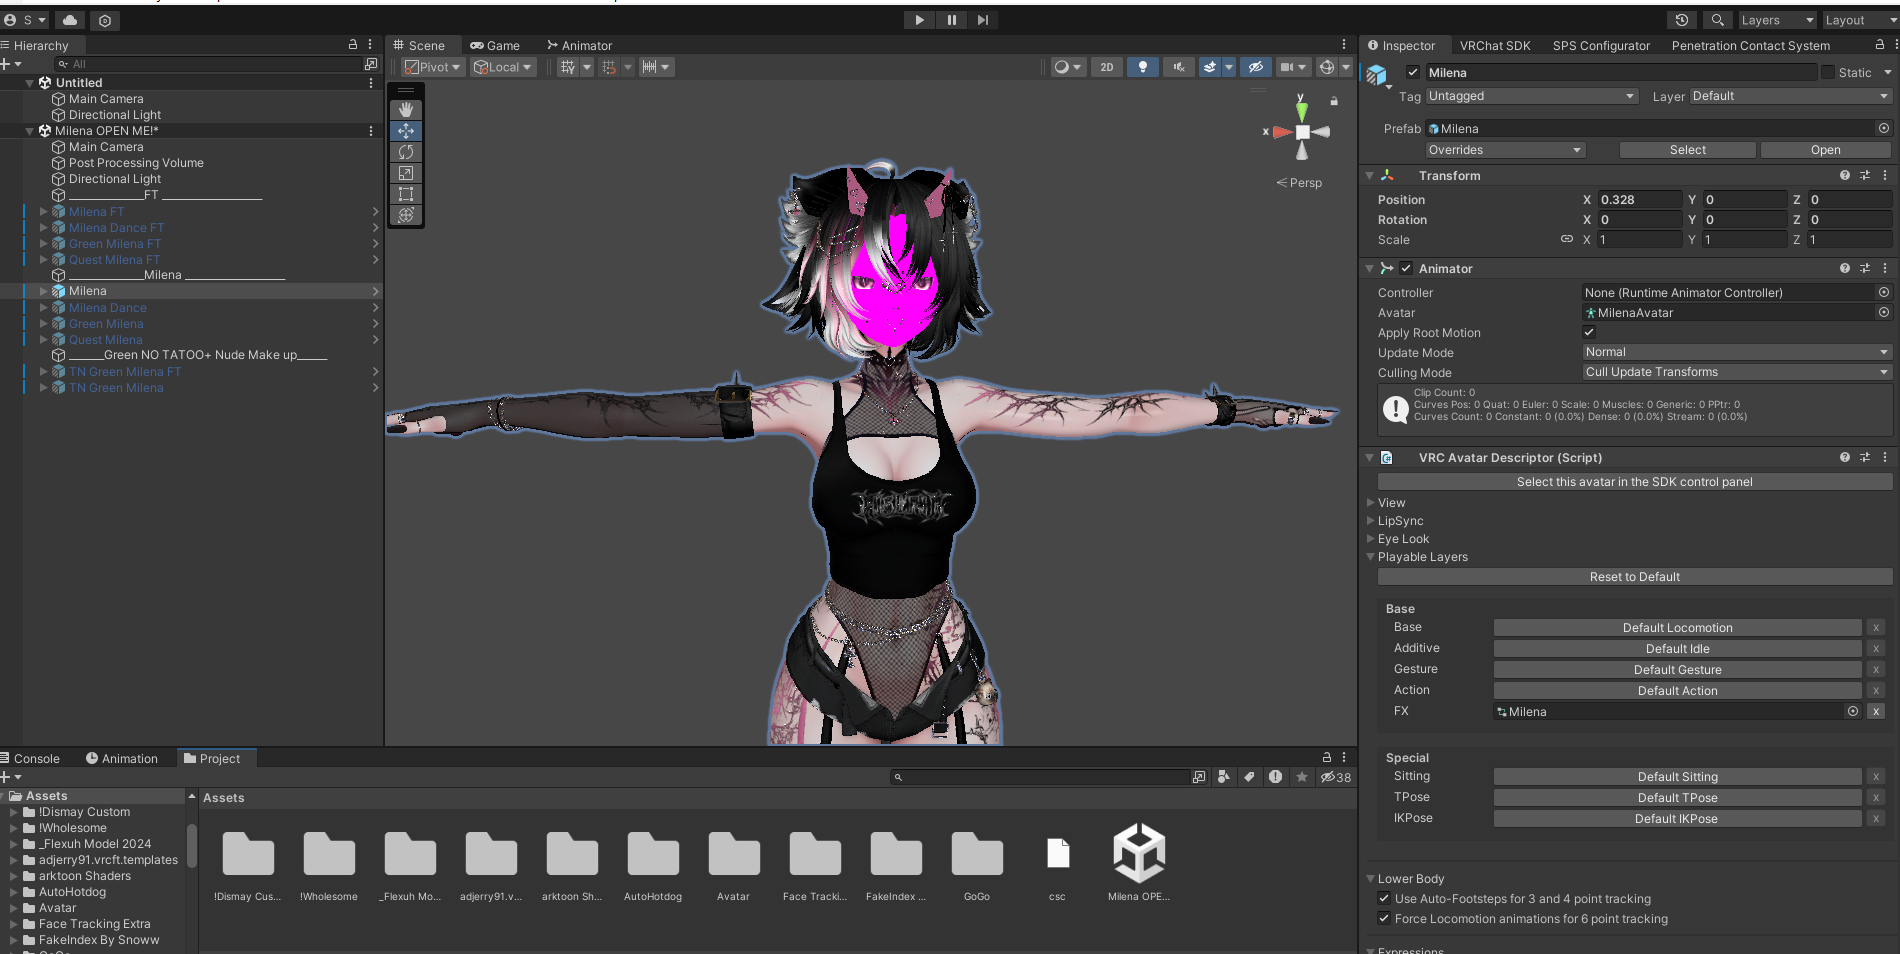Click the global Search magnifier icon

pos(1717,20)
